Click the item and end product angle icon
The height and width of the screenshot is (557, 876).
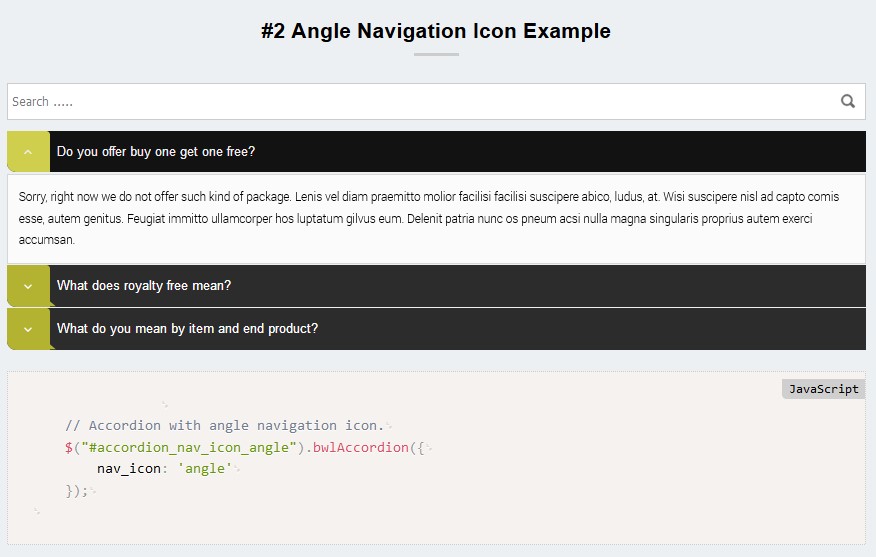(x=28, y=329)
